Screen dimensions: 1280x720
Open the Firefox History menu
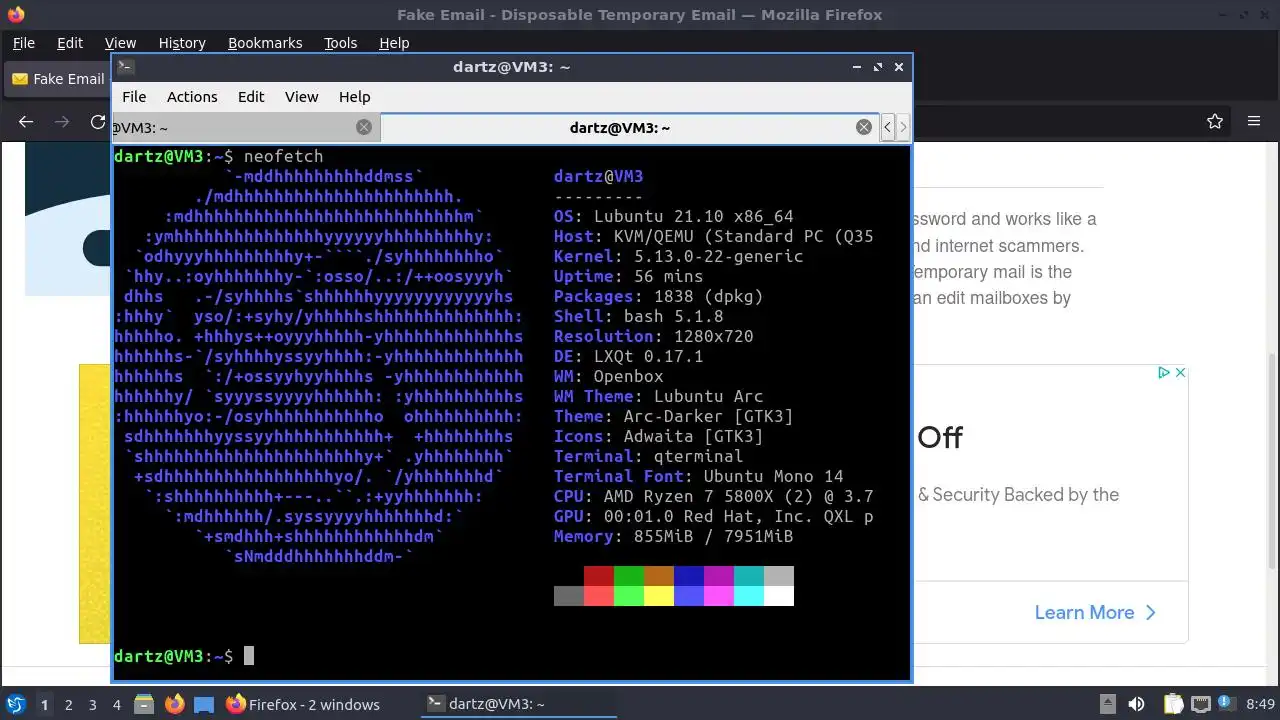[182, 43]
